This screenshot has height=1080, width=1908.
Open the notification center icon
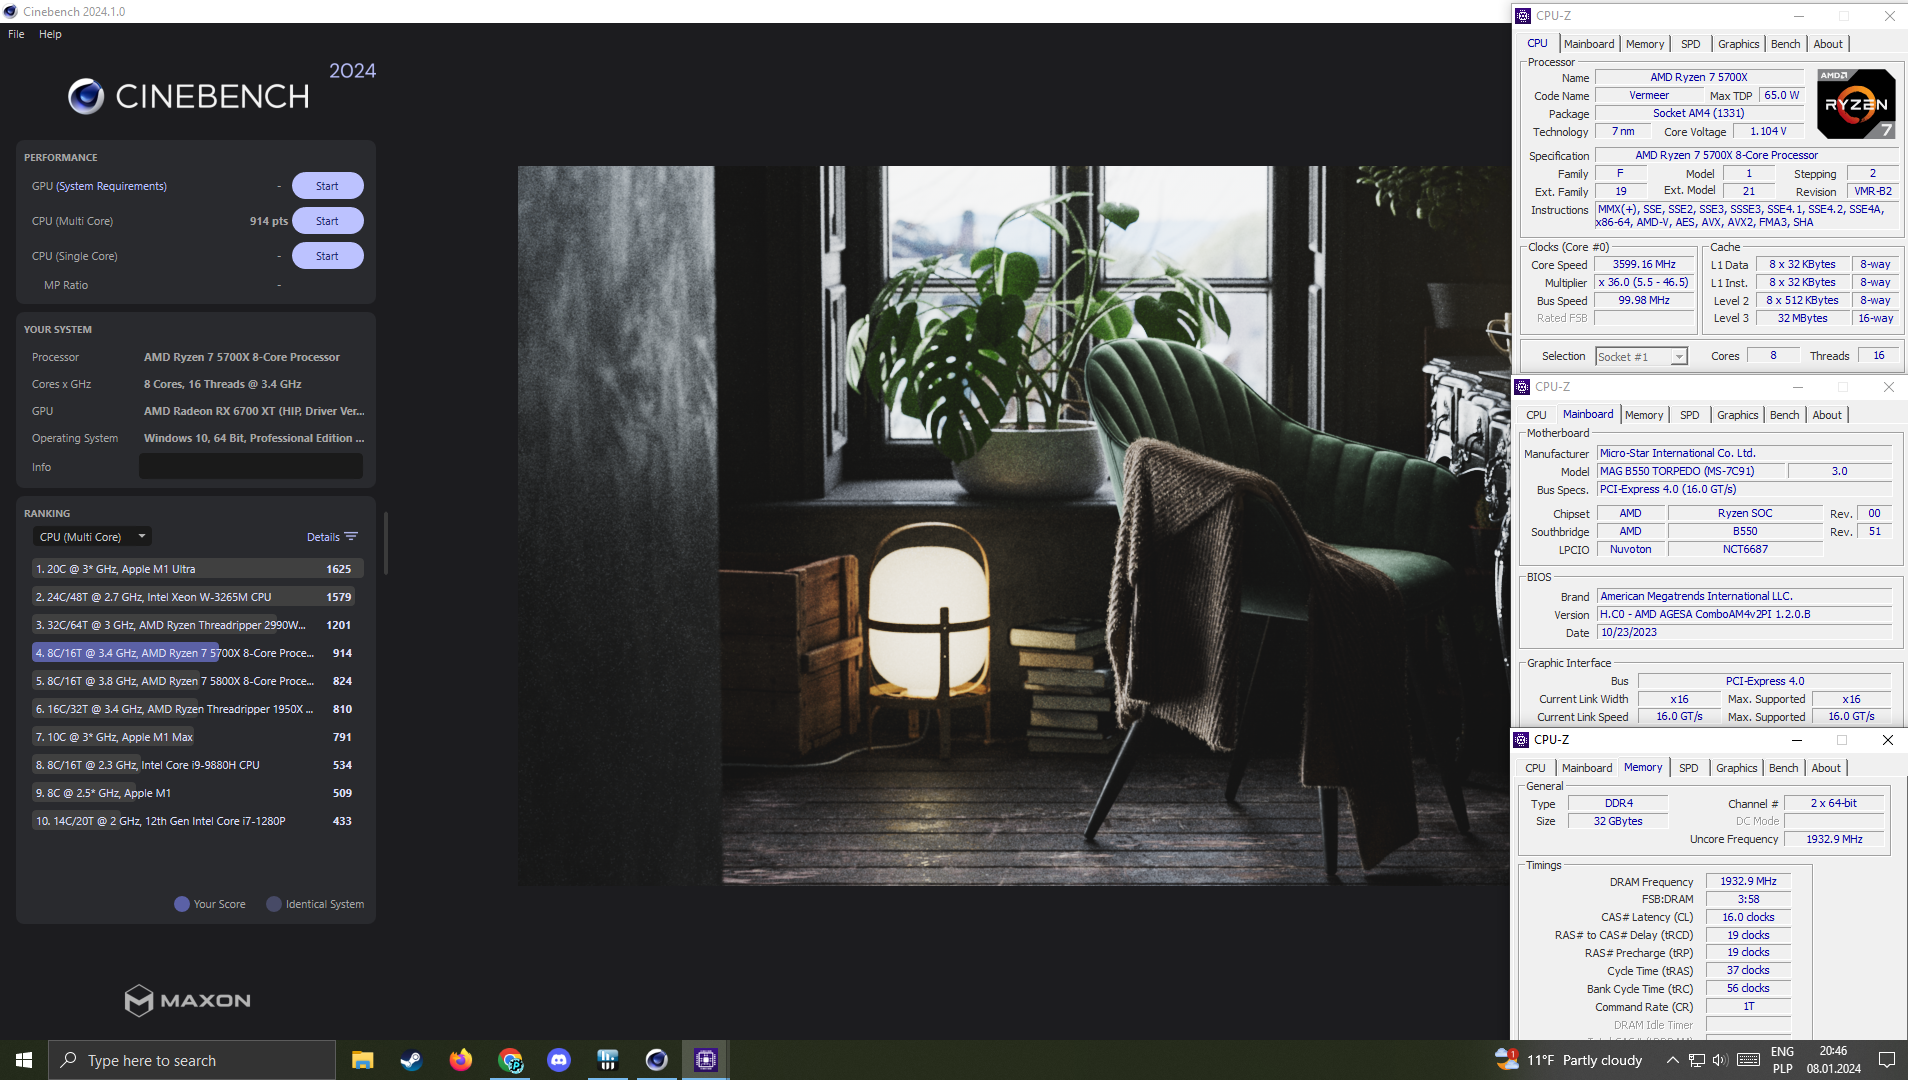[x=1887, y=1060]
